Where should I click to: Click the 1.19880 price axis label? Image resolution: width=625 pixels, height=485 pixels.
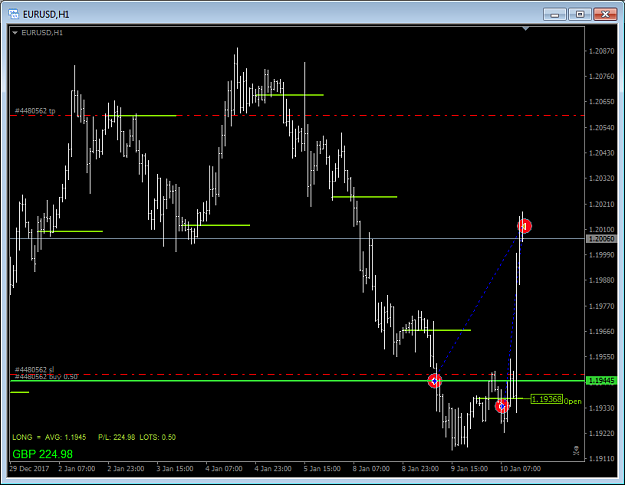[x=602, y=280]
